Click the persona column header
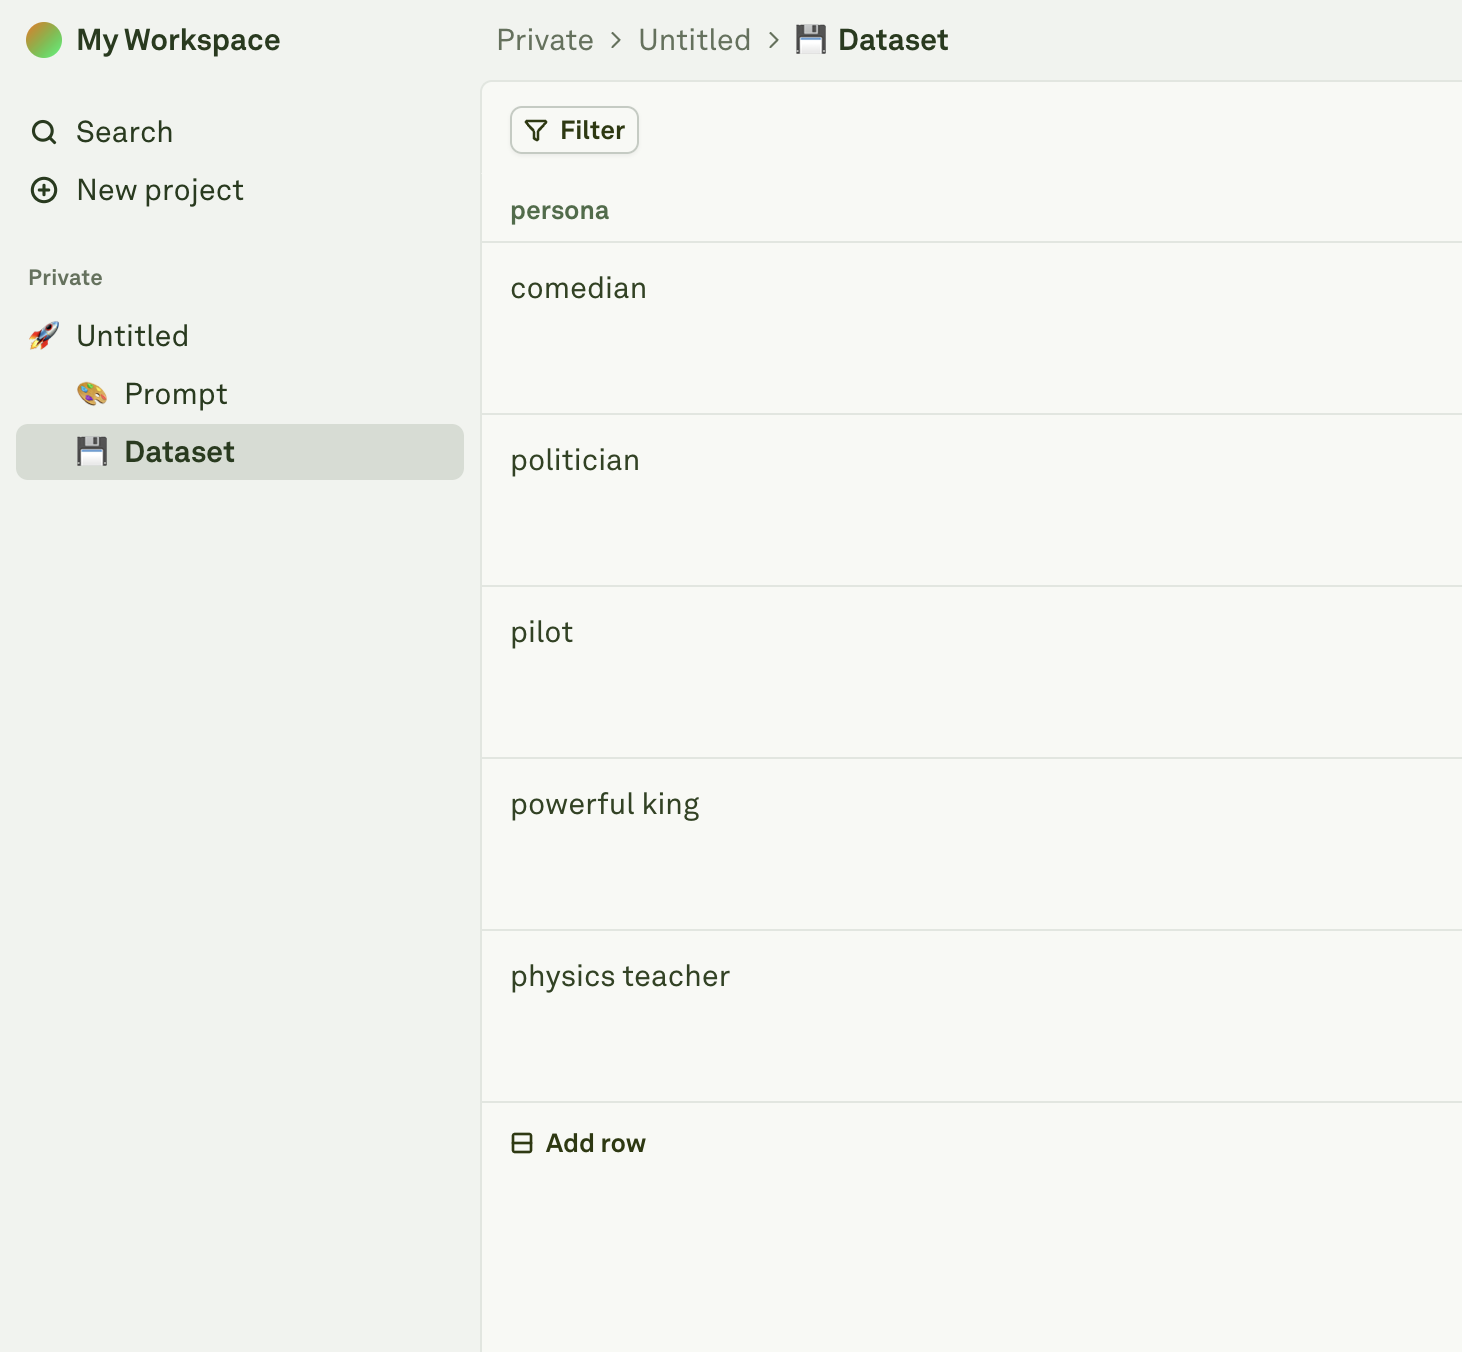1462x1352 pixels. click(560, 211)
